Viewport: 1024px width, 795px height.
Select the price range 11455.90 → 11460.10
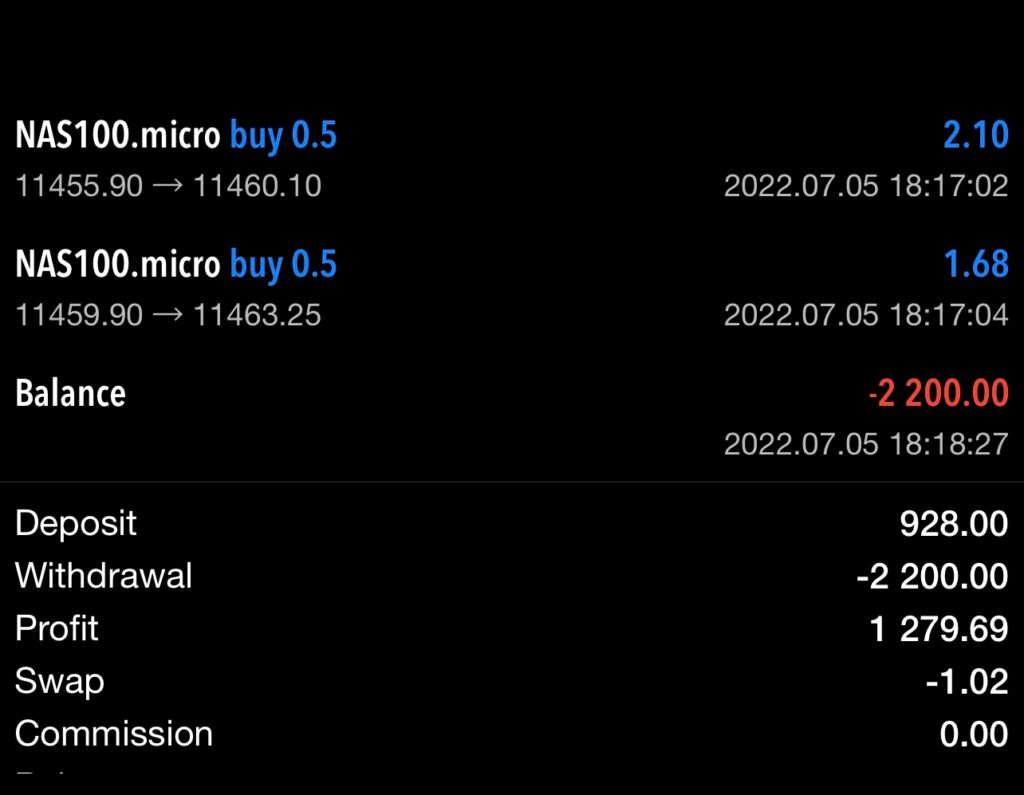click(x=168, y=186)
